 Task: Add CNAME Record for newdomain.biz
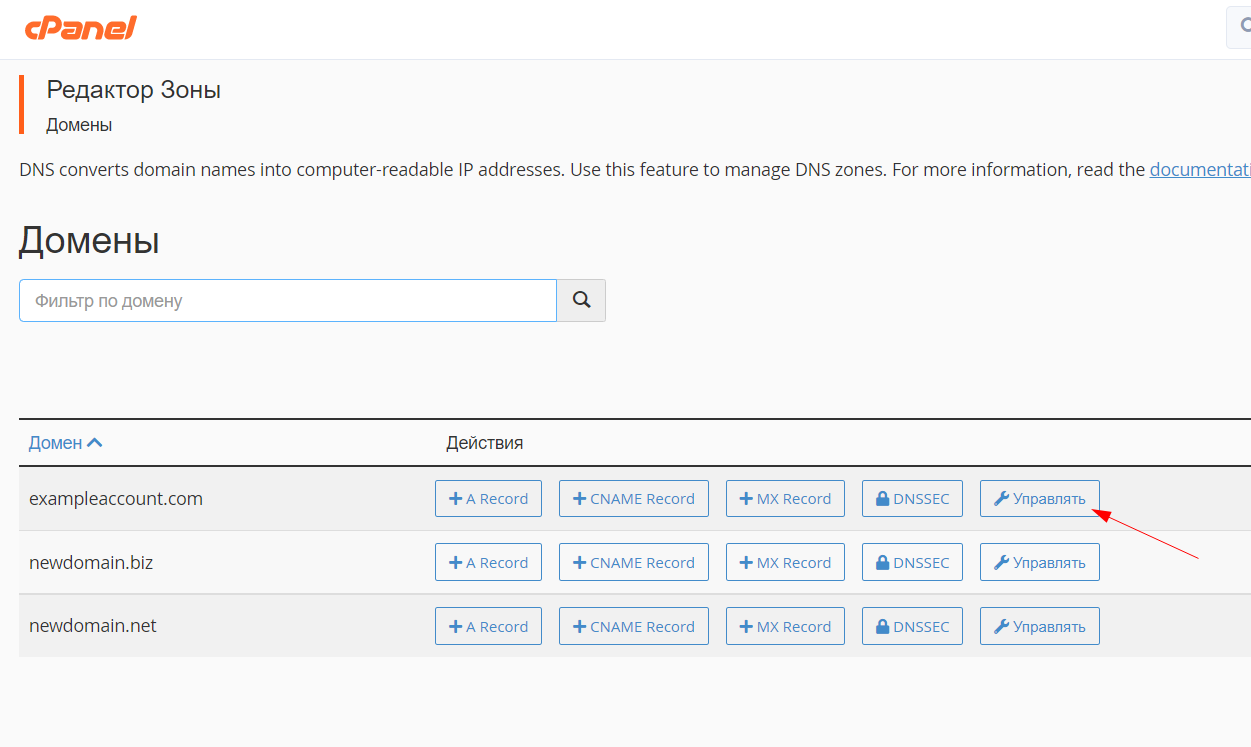(633, 563)
